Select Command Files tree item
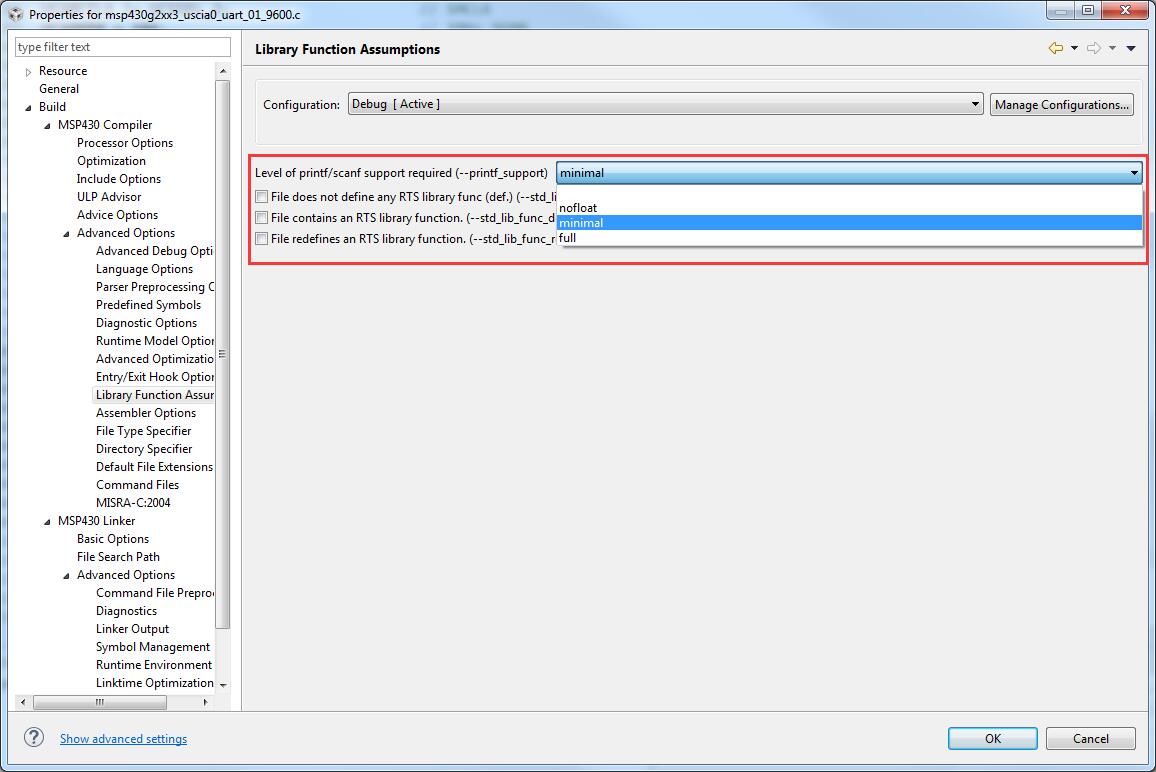 coord(137,484)
